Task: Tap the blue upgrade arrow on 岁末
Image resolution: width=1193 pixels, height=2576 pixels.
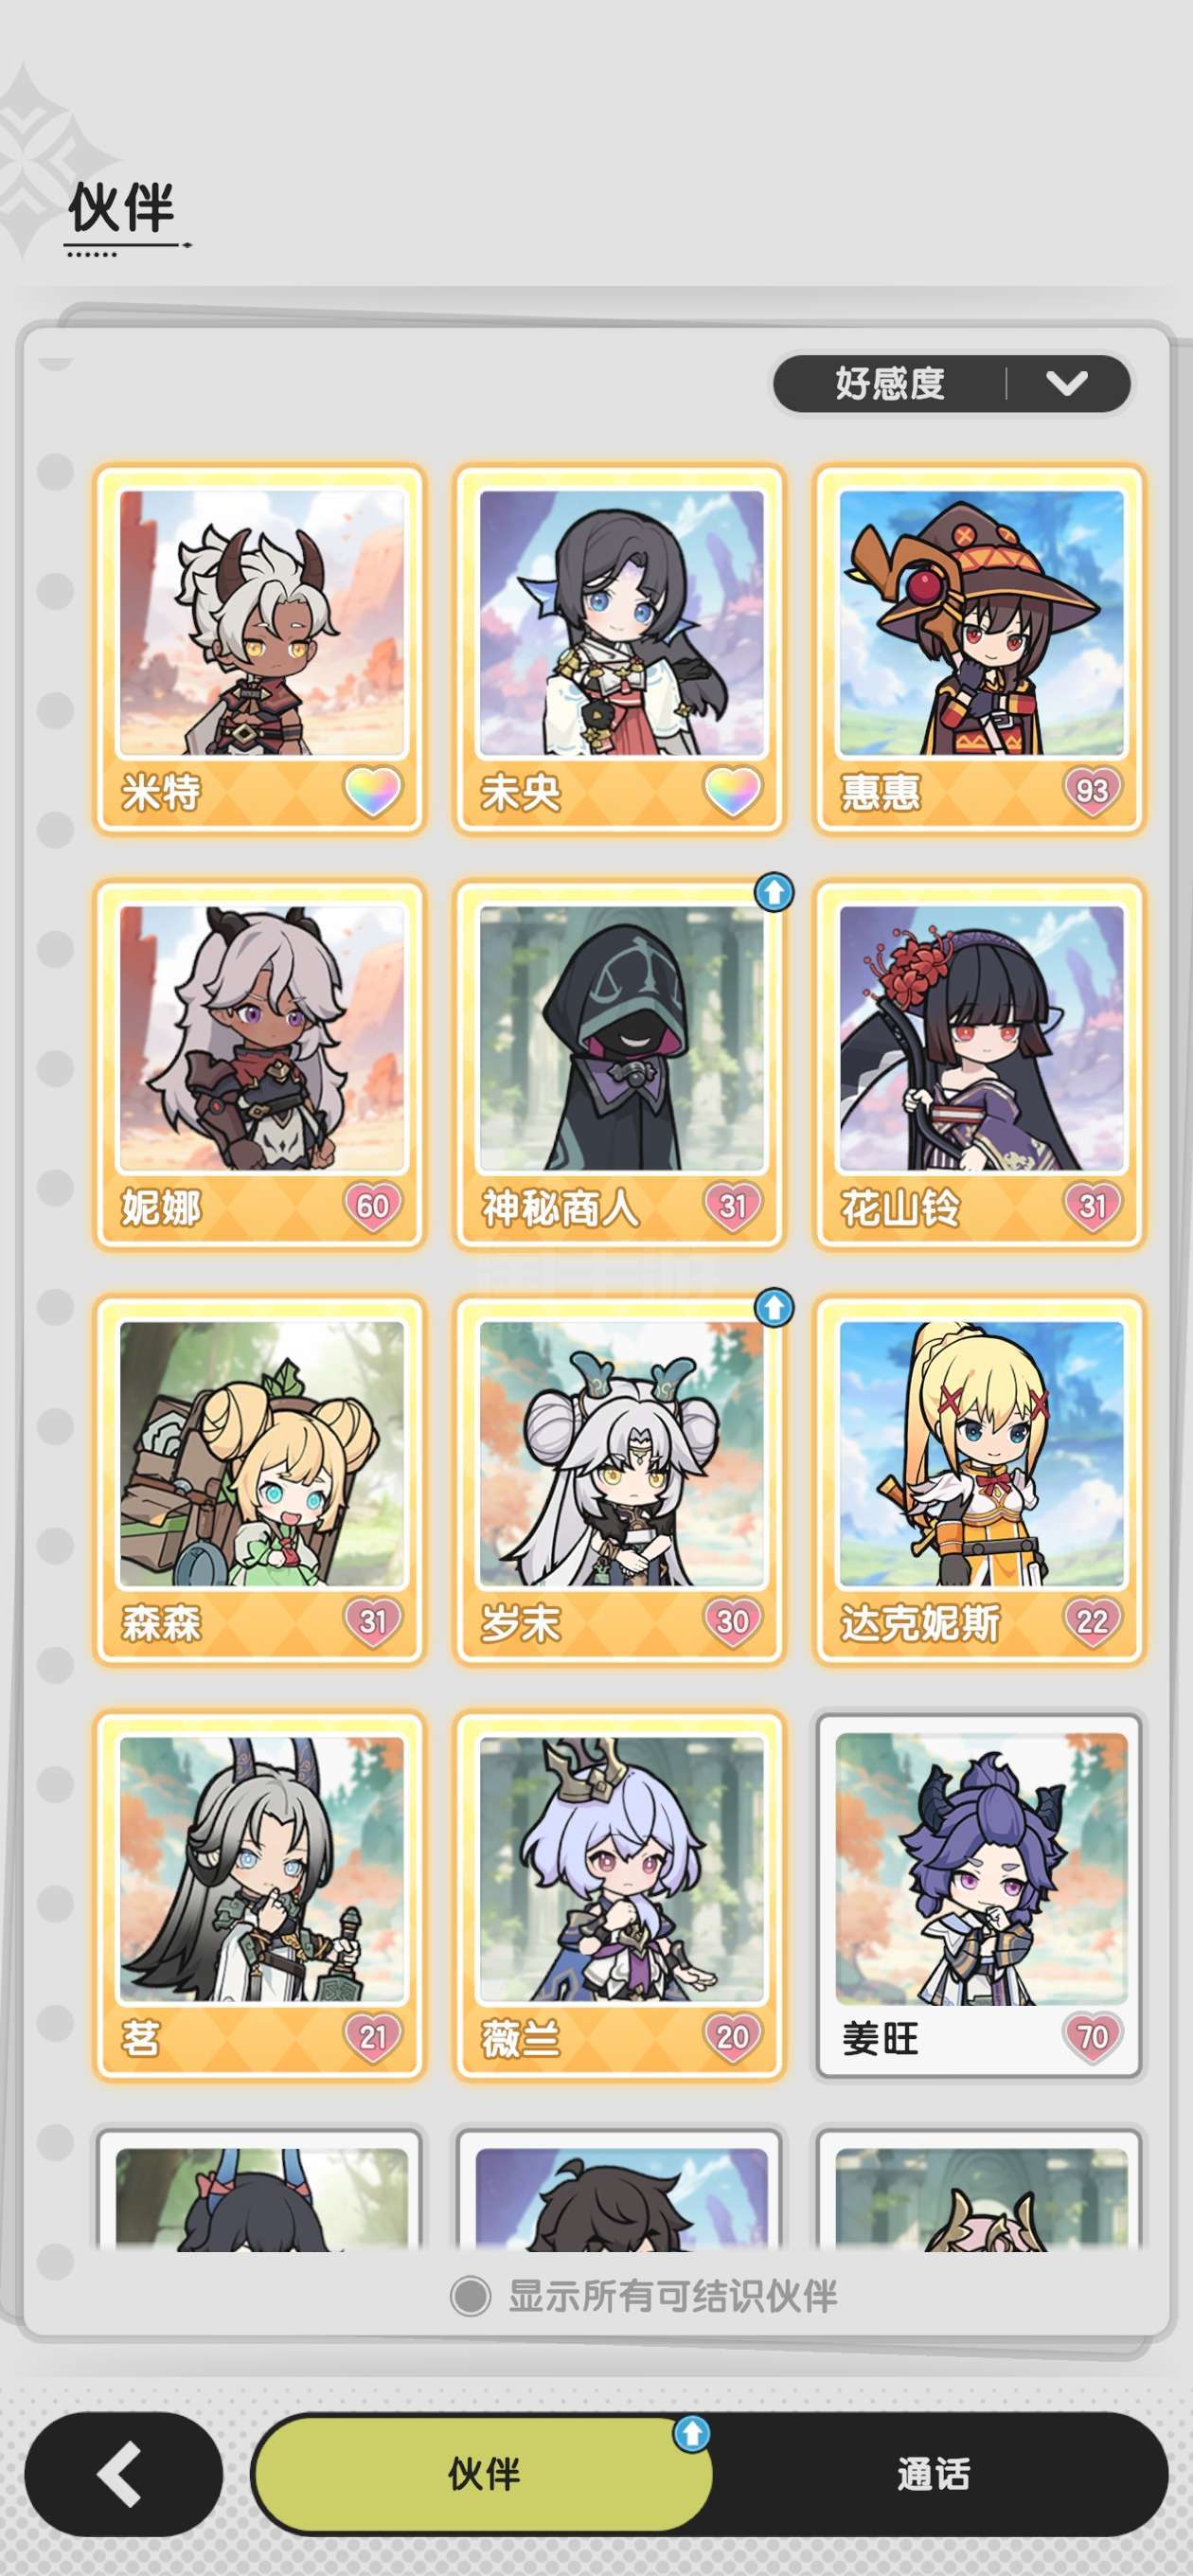Action: pos(774,1306)
